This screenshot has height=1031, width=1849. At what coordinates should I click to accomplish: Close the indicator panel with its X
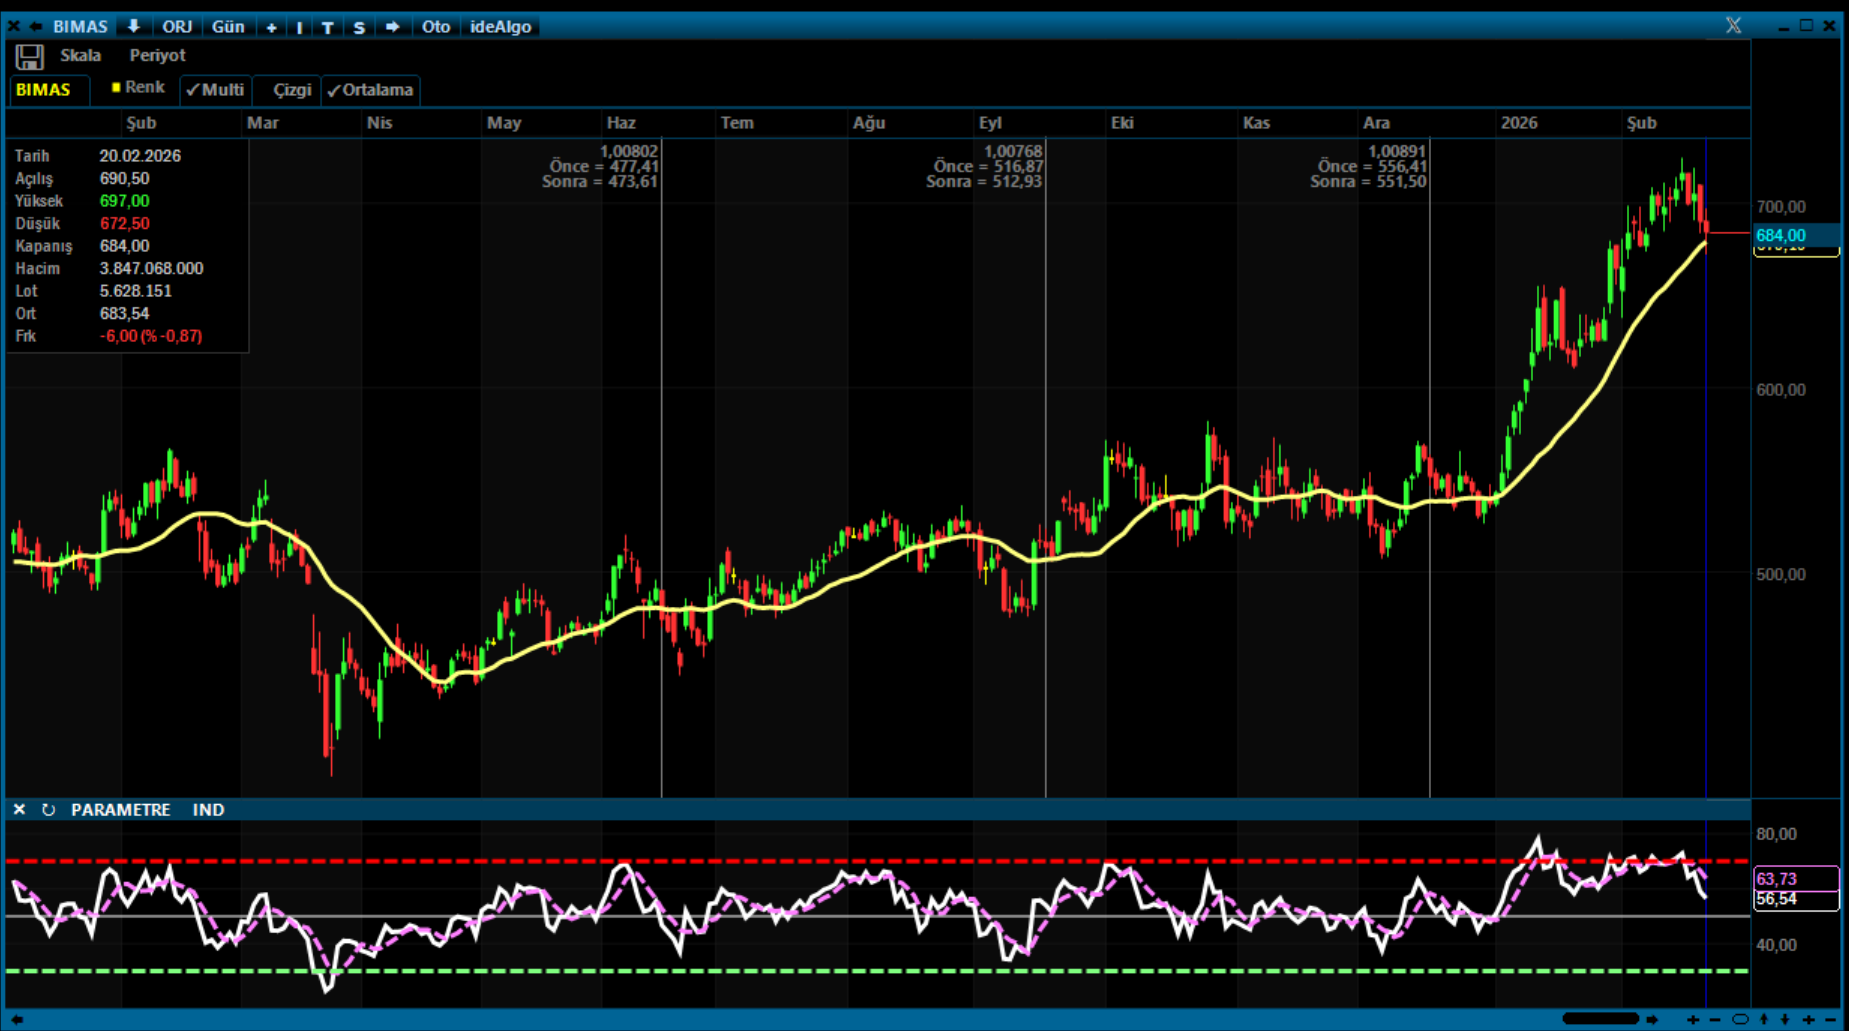coord(19,810)
